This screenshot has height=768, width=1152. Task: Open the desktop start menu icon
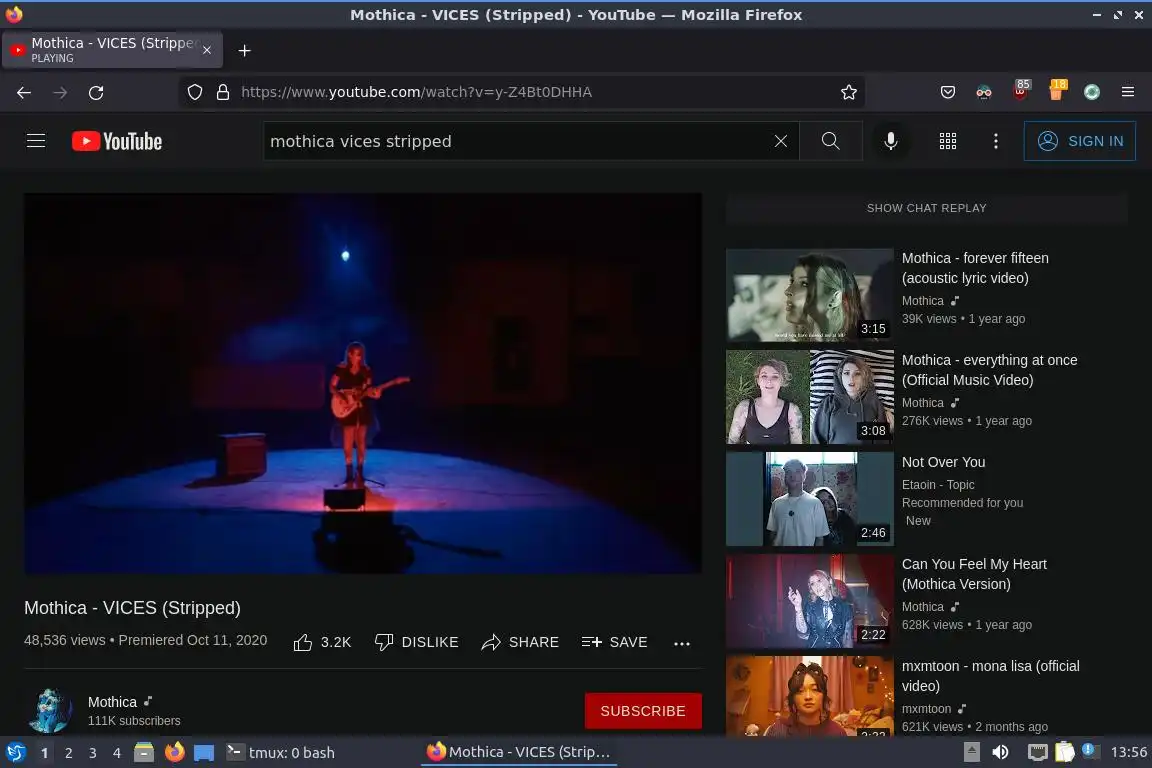pyautogui.click(x=15, y=752)
